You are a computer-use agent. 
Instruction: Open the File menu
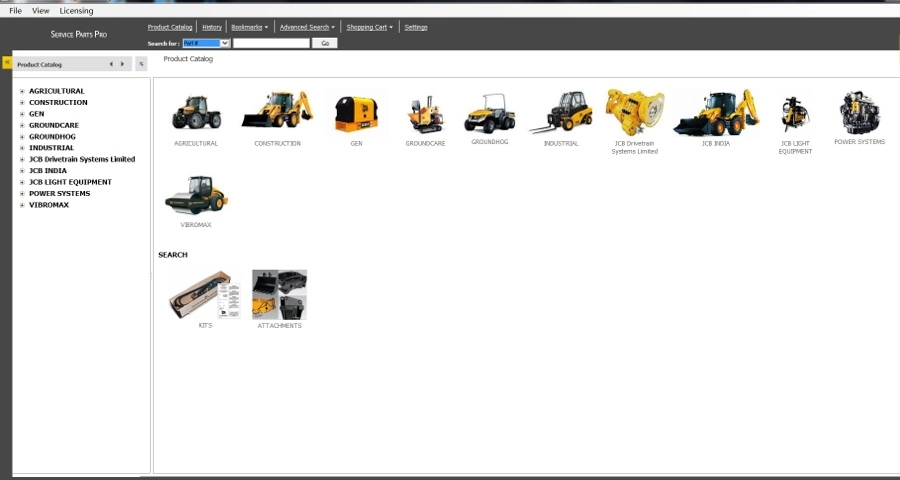(x=15, y=10)
